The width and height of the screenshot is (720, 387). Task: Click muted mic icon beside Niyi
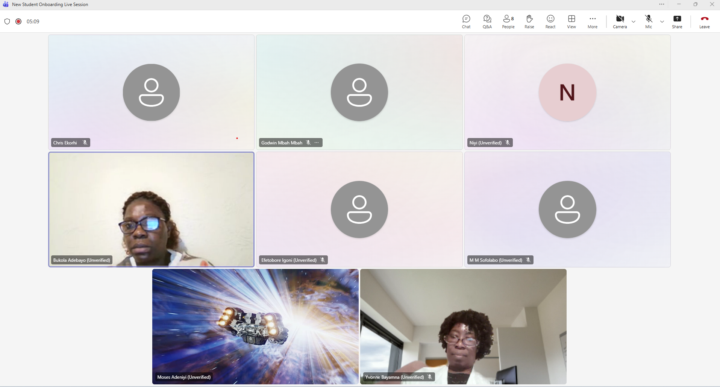click(507, 143)
